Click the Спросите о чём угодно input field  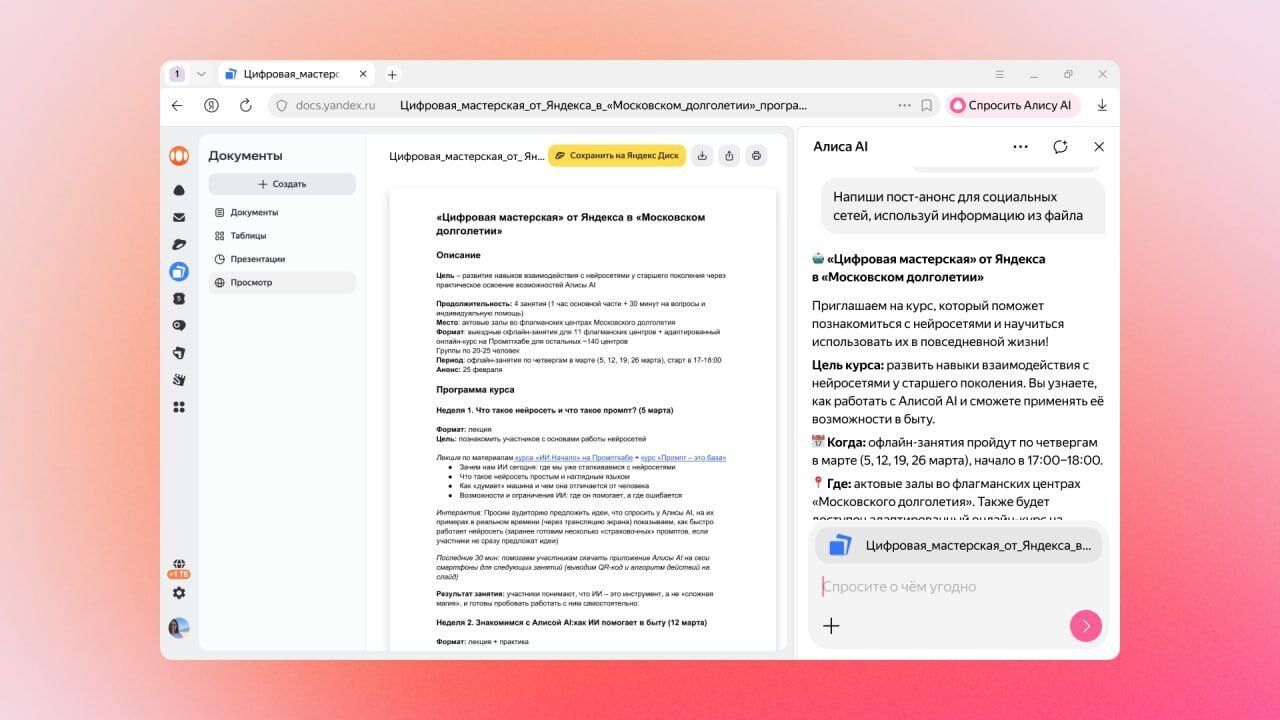pos(930,586)
